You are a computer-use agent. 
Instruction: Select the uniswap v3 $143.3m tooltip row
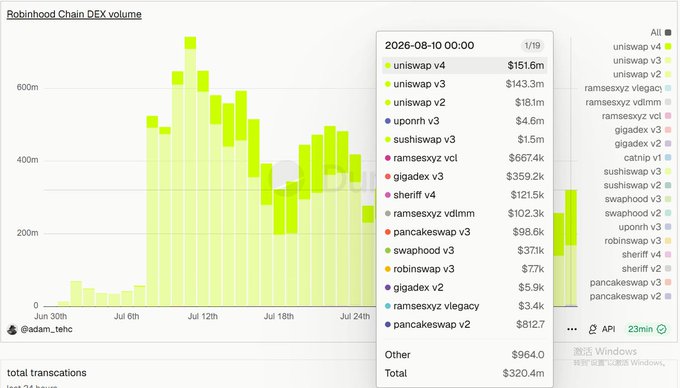point(464,84)
